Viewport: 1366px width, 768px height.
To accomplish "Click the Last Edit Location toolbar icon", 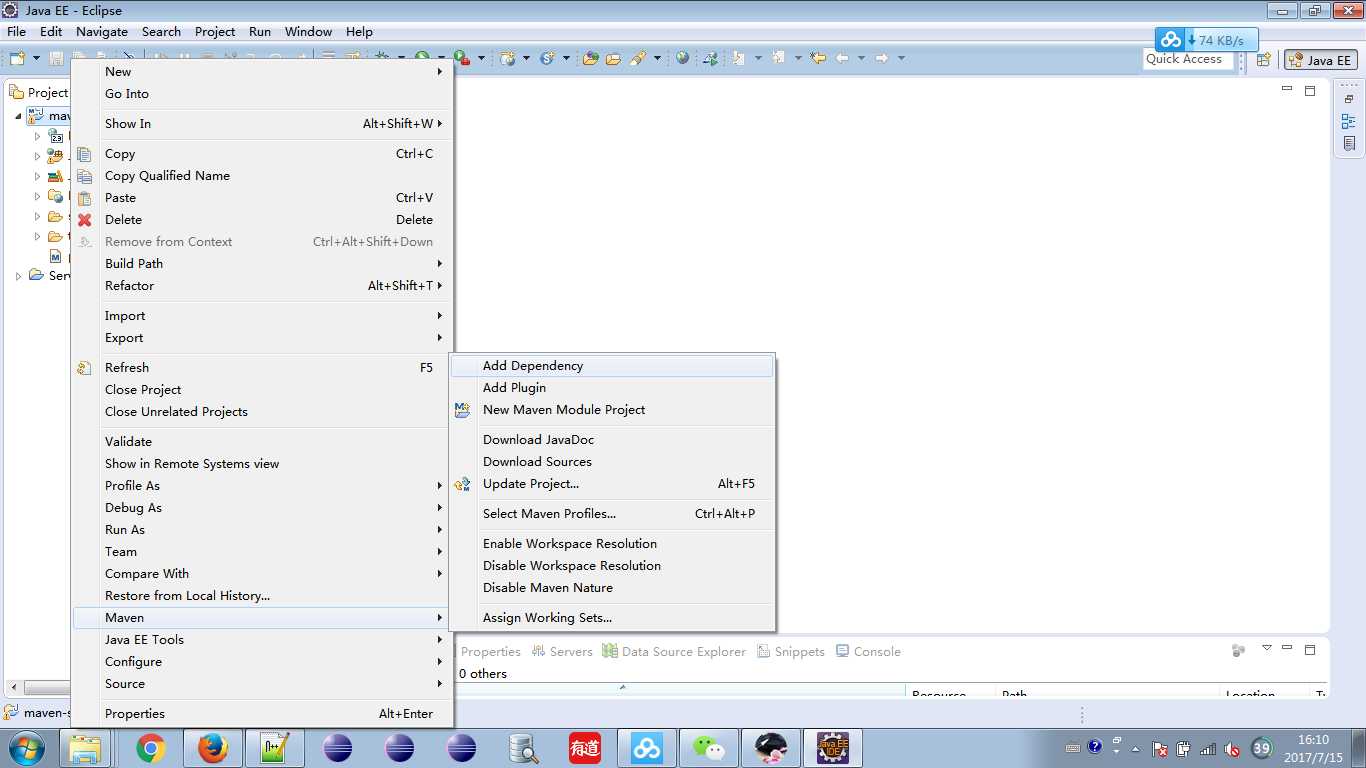I will (x=818, y=58).
